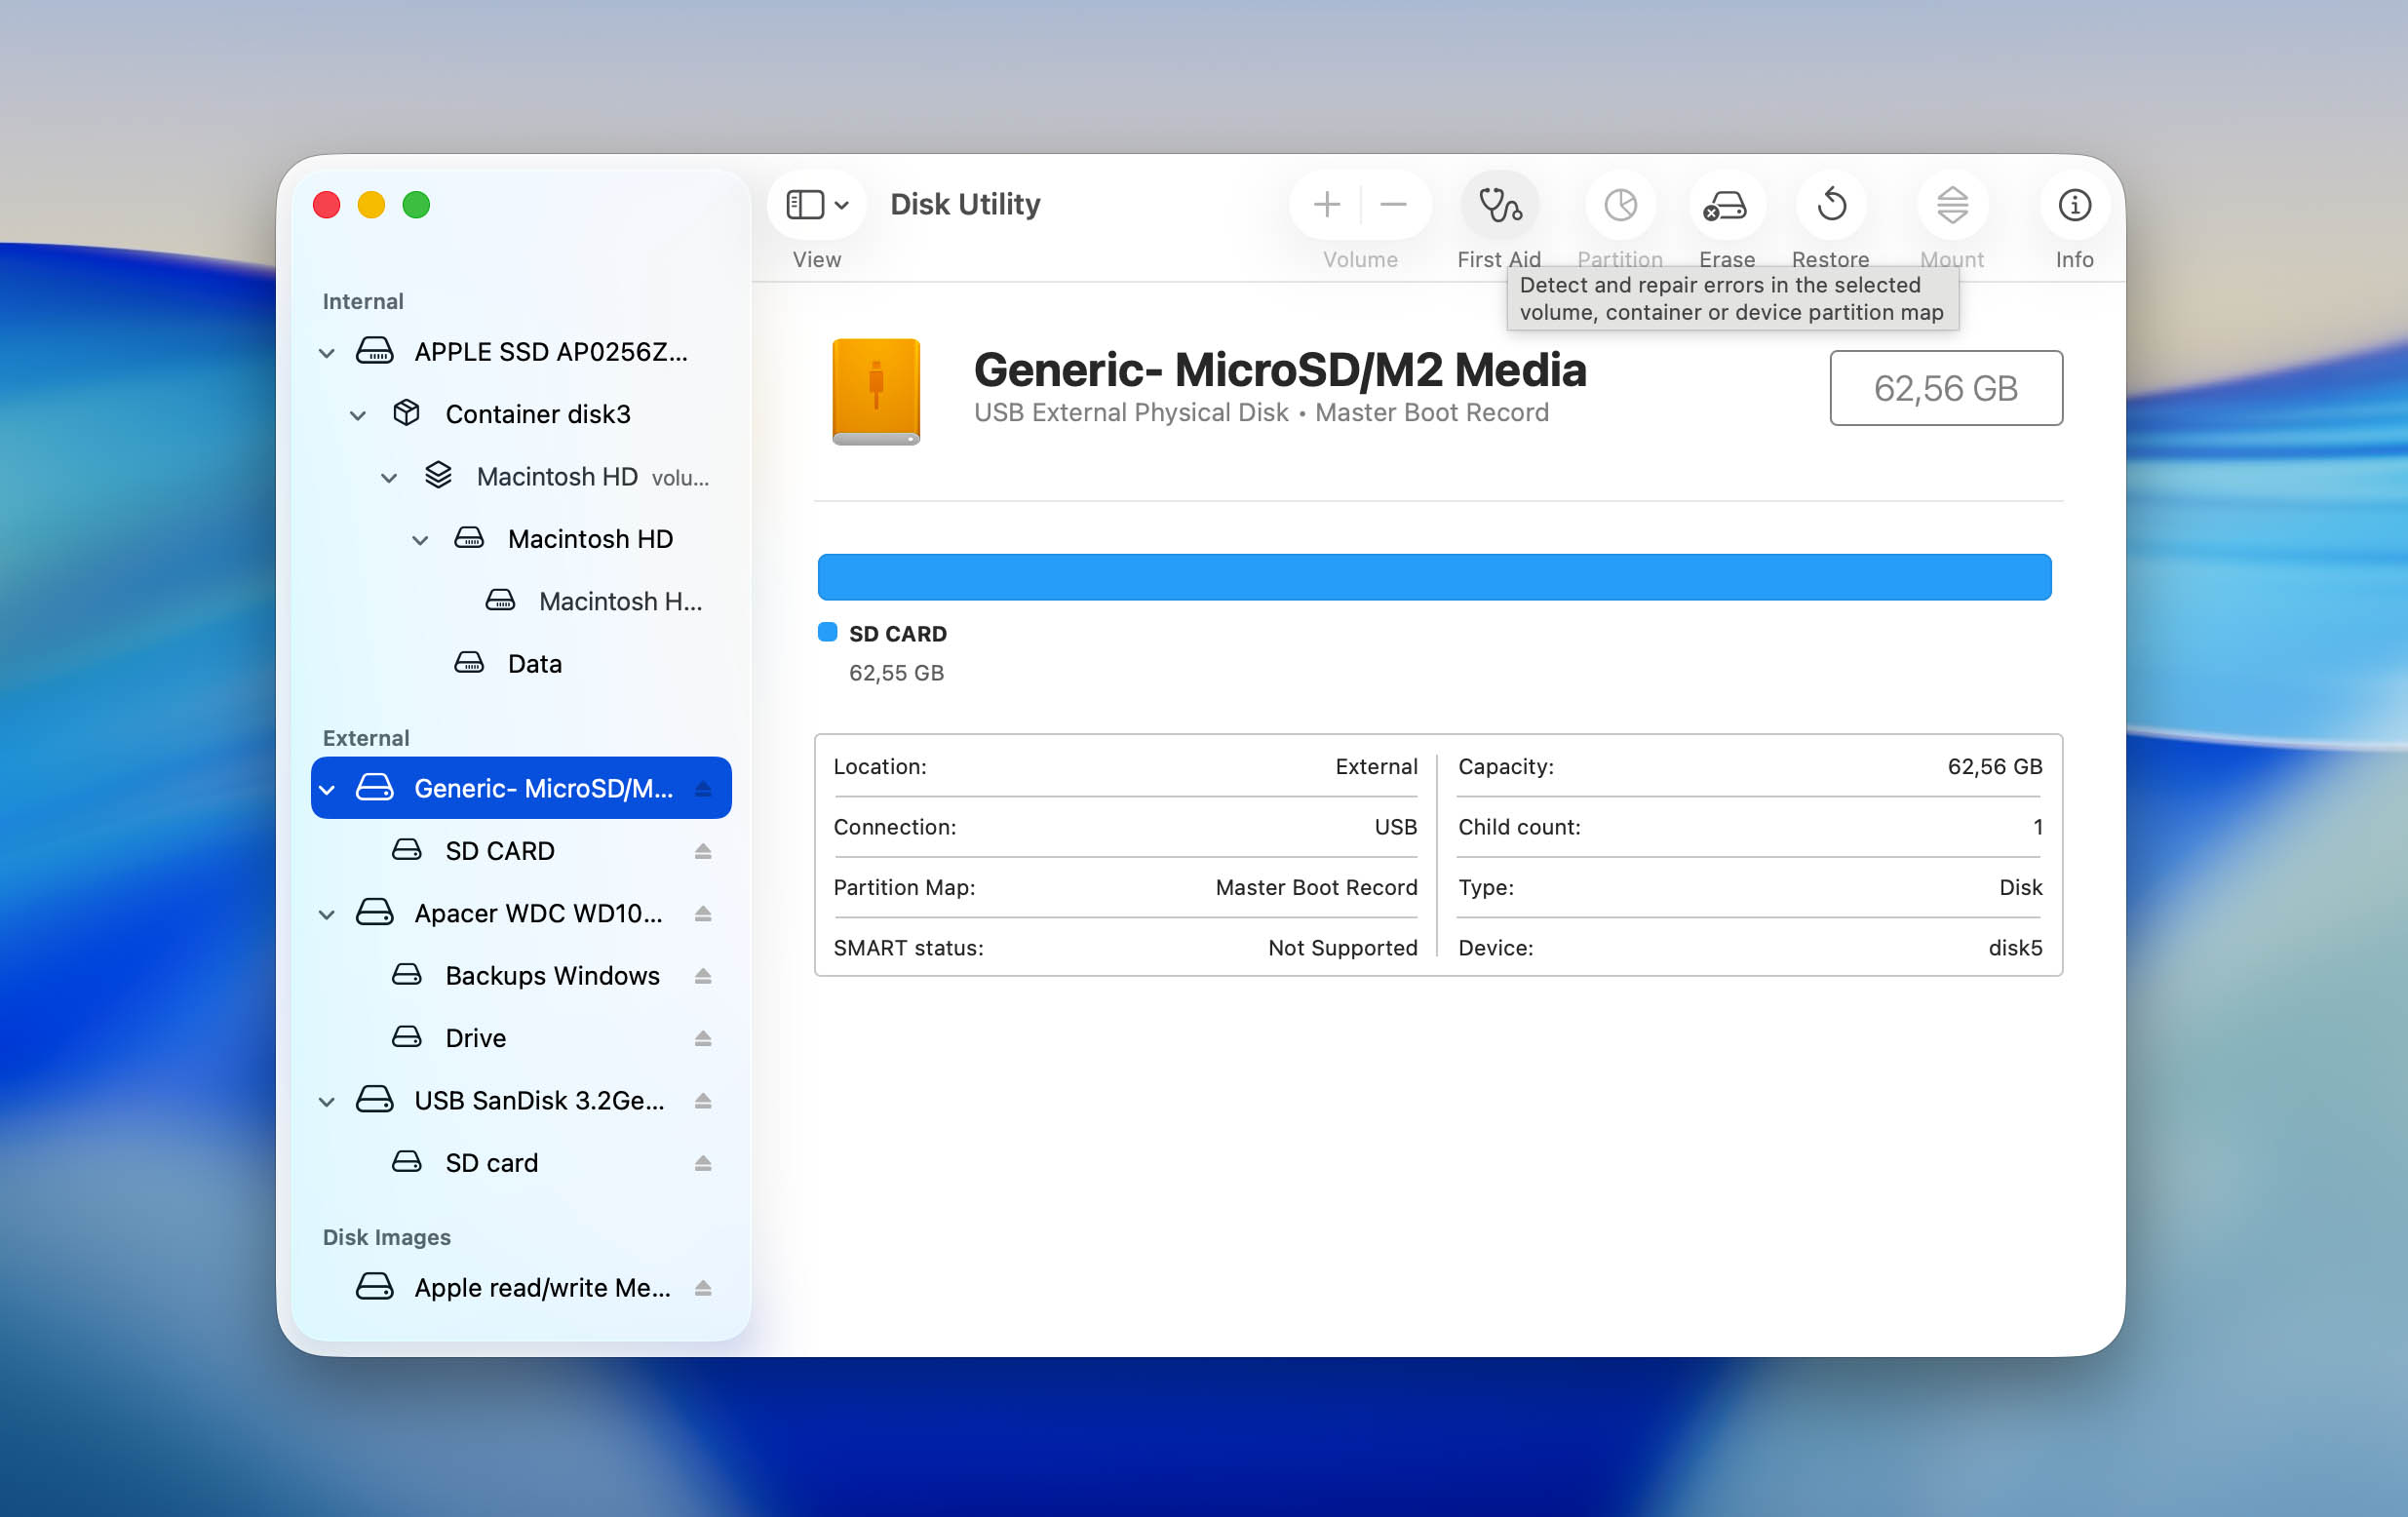The image size is (2408, 1517).
Task: Click the SD CARD blue legend swatch
Action: click(x=827, y=632)
